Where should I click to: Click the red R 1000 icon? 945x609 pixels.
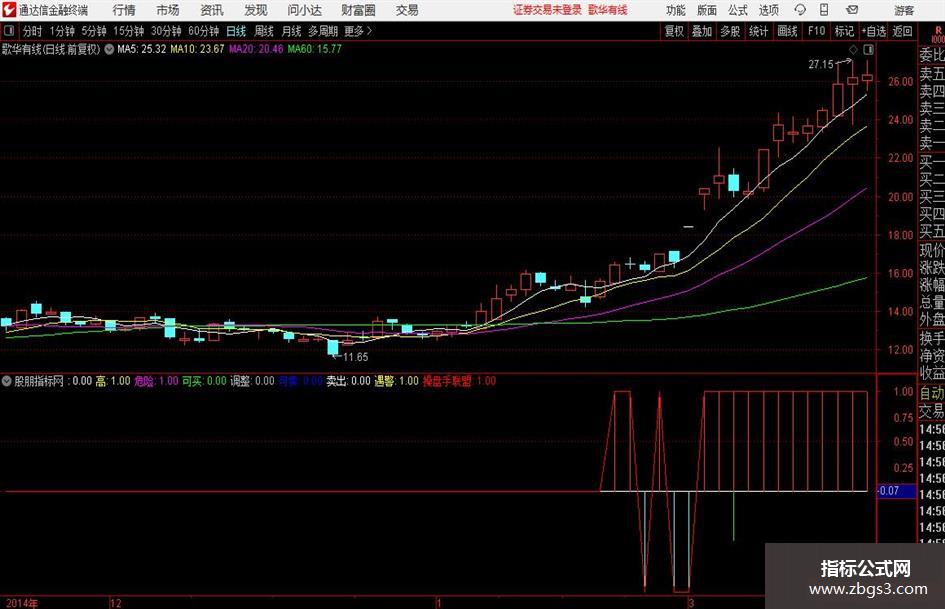tap(938, 34)
